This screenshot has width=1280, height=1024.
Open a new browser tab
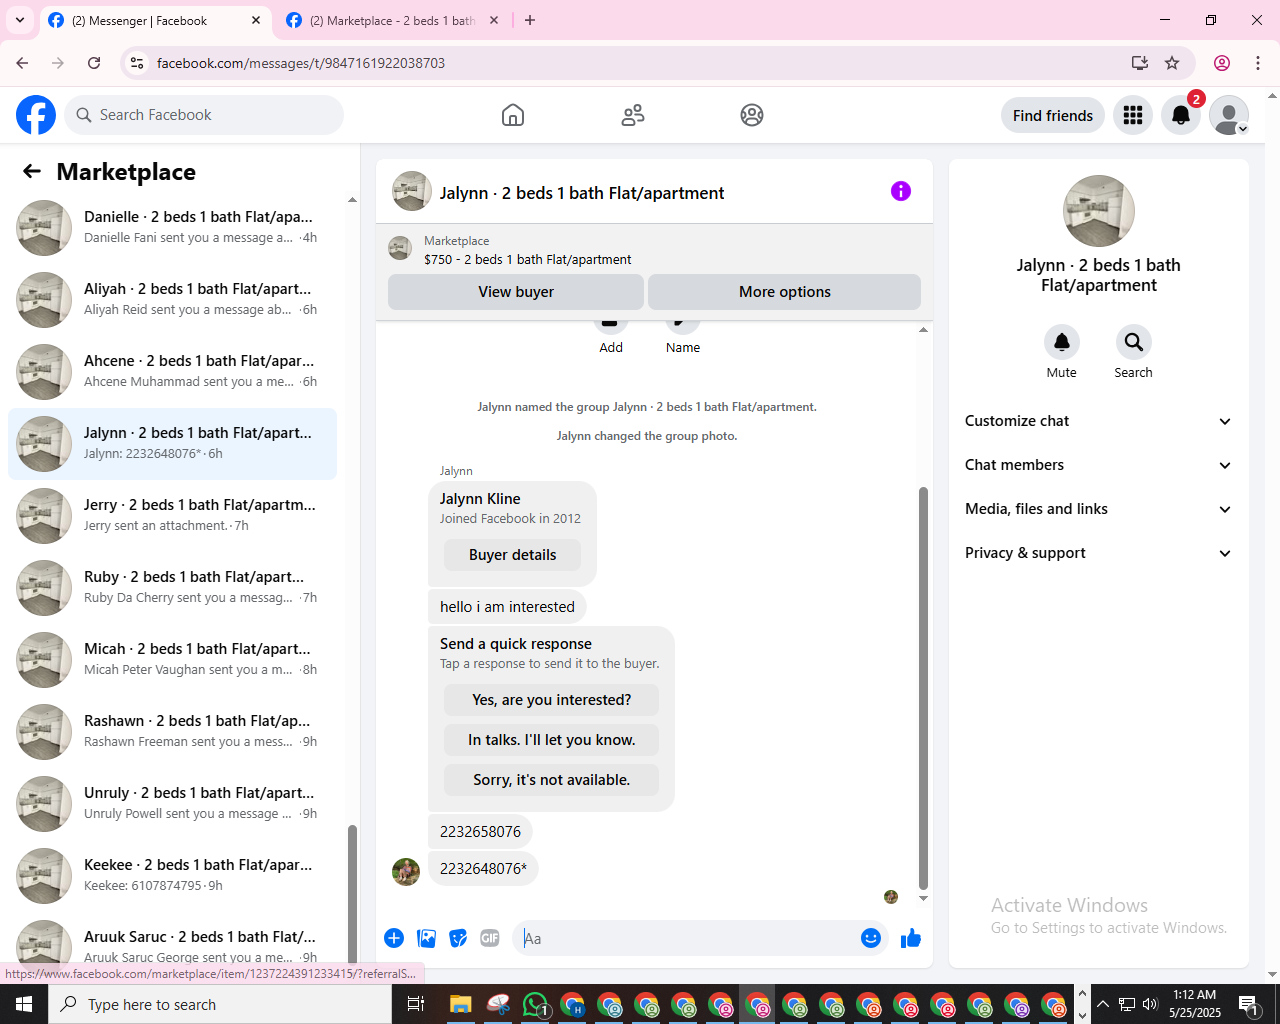pyautogui.click(x=530, y=20)
